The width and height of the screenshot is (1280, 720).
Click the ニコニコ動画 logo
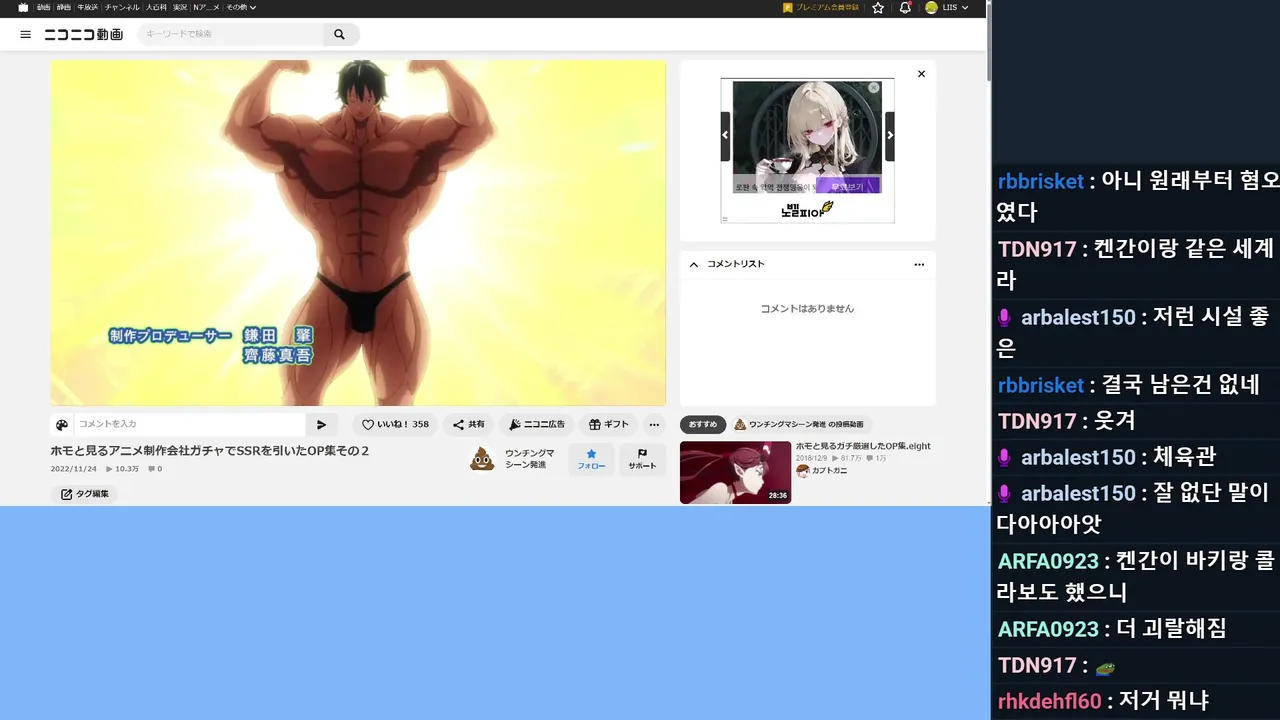tap(84, 34)
